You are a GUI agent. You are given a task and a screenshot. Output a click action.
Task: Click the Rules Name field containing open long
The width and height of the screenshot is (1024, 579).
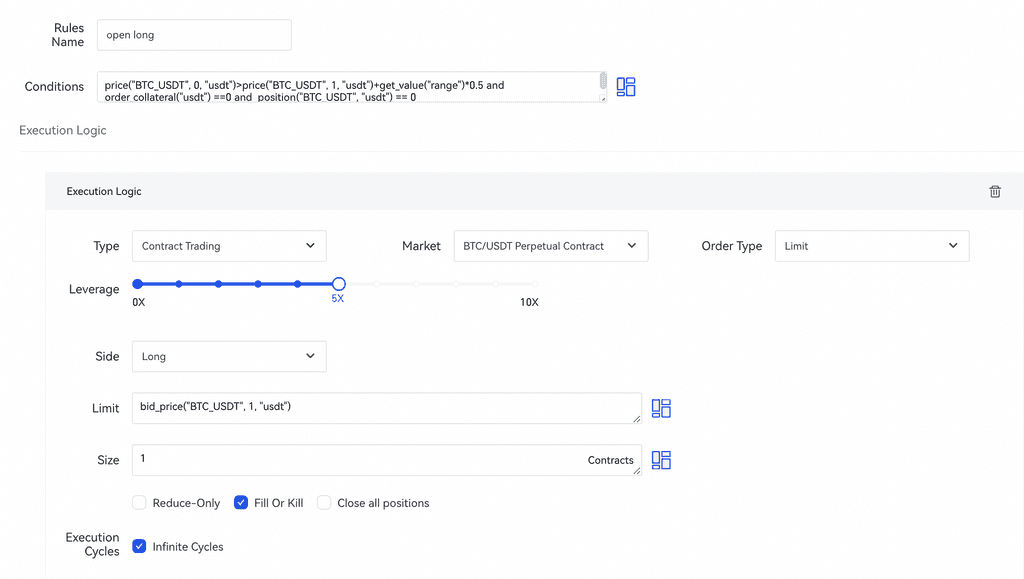[x=194, y=35]
